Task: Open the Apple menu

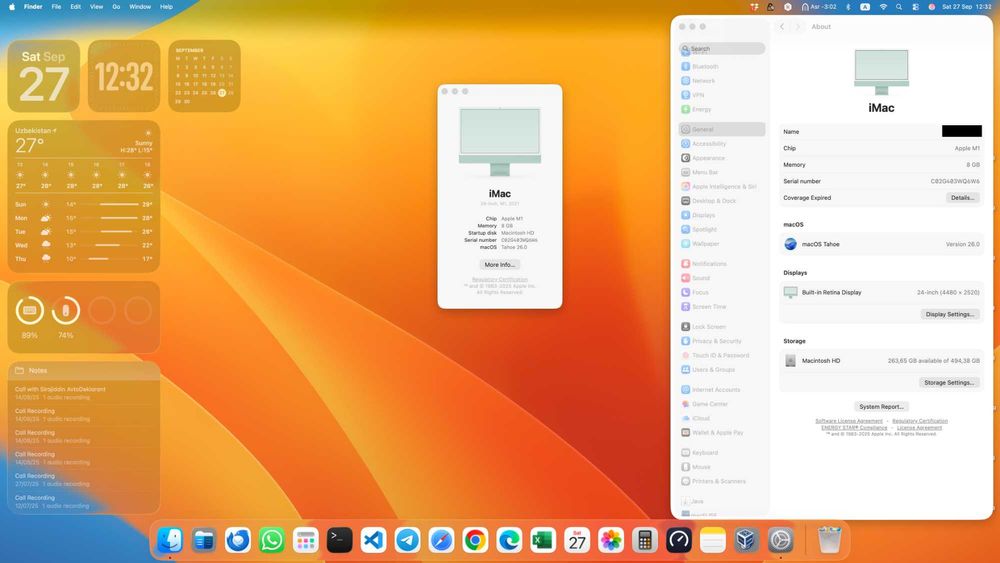Action: (x=11, y=6)
